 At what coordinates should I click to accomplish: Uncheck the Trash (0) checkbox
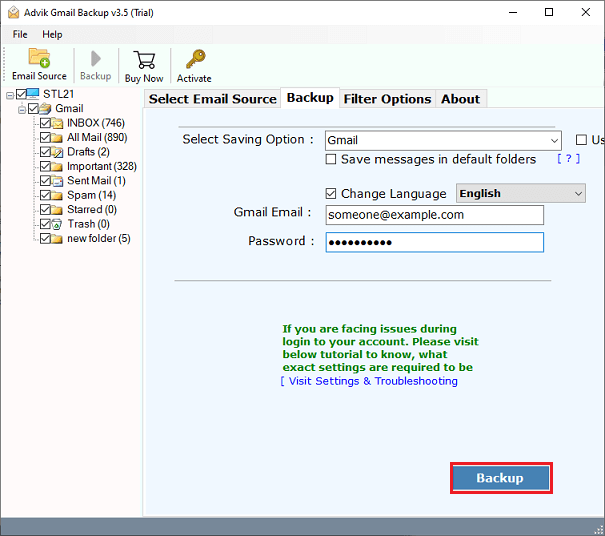pos(46,224)
